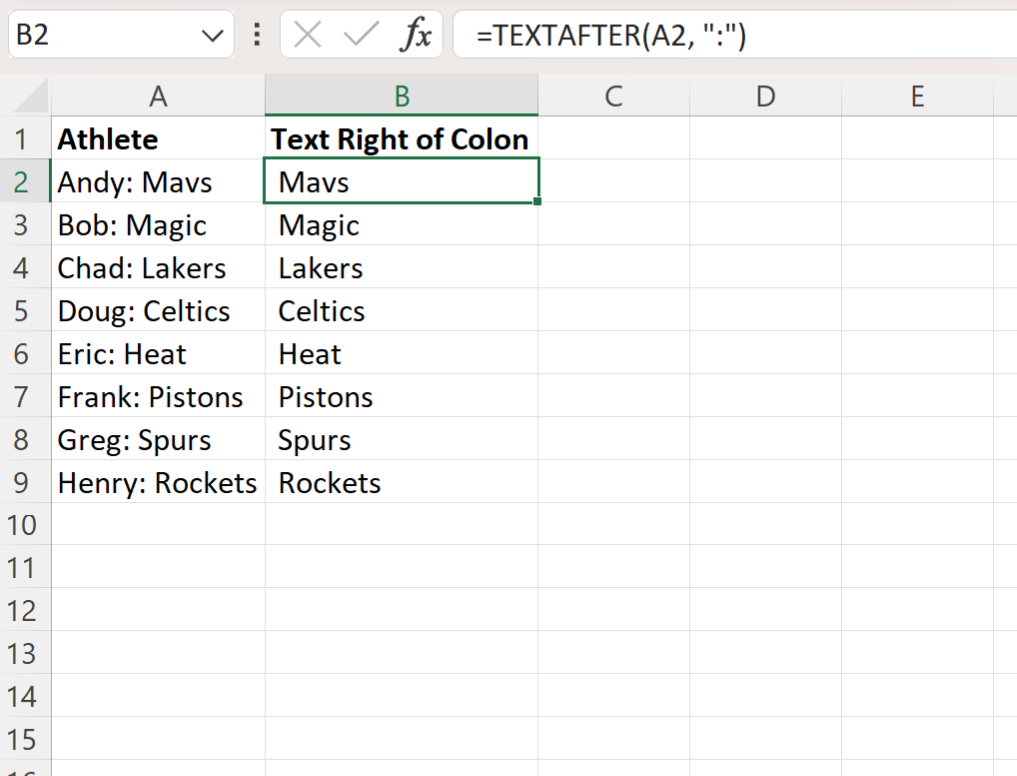Image resolution: width=1017 pixels, height=776 pixels.
Task: Click the Name Box showing B2
Action: [100, 33]
